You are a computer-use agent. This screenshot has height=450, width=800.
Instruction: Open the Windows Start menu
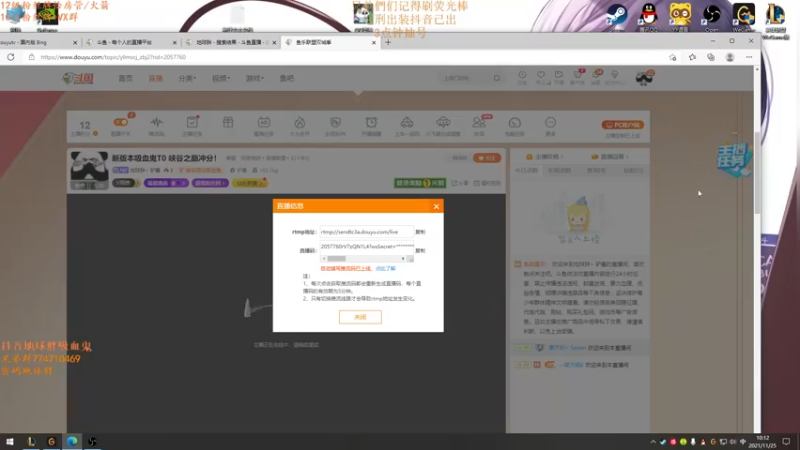point(10,441)
